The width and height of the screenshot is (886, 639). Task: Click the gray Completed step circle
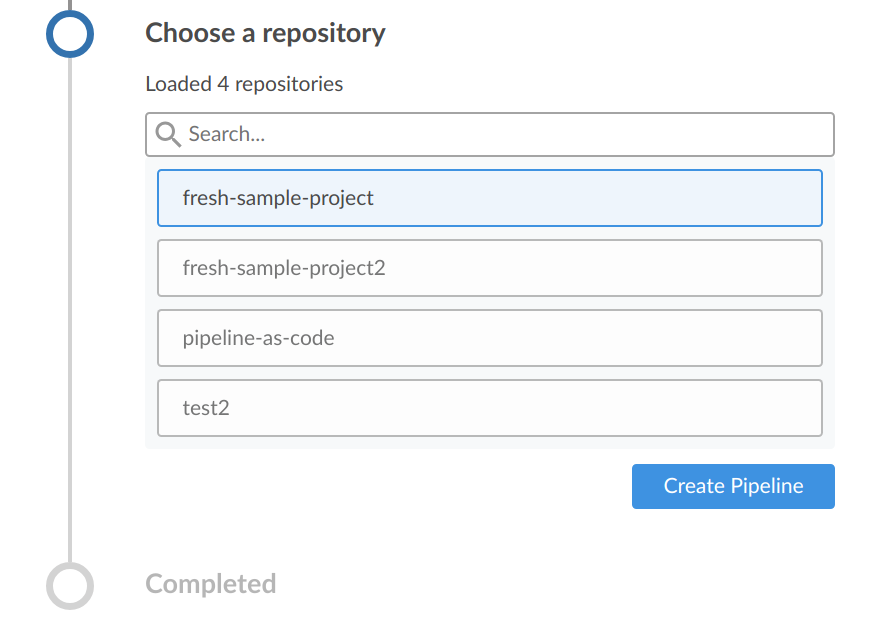click(70, 585)
